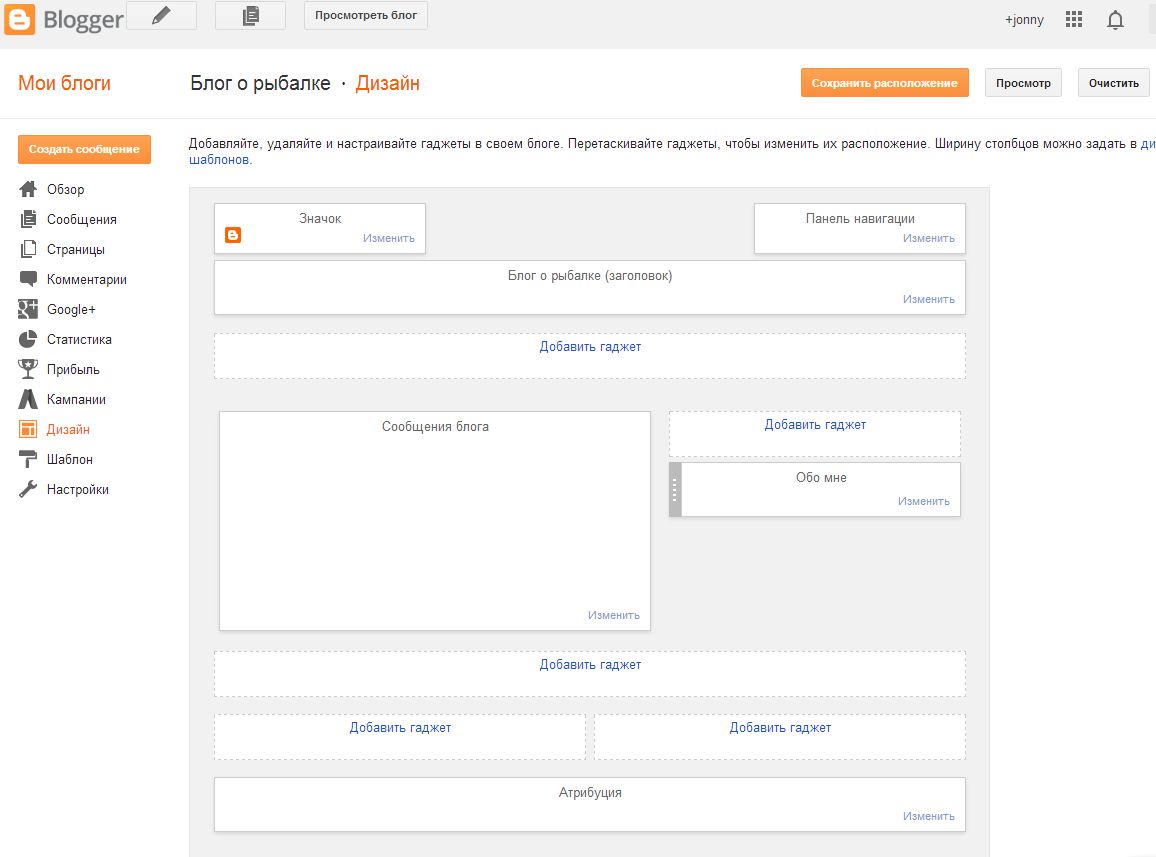Click the pencil icon to create a post
This screenshot has height=857, width=1156.
tap(161, 16)
